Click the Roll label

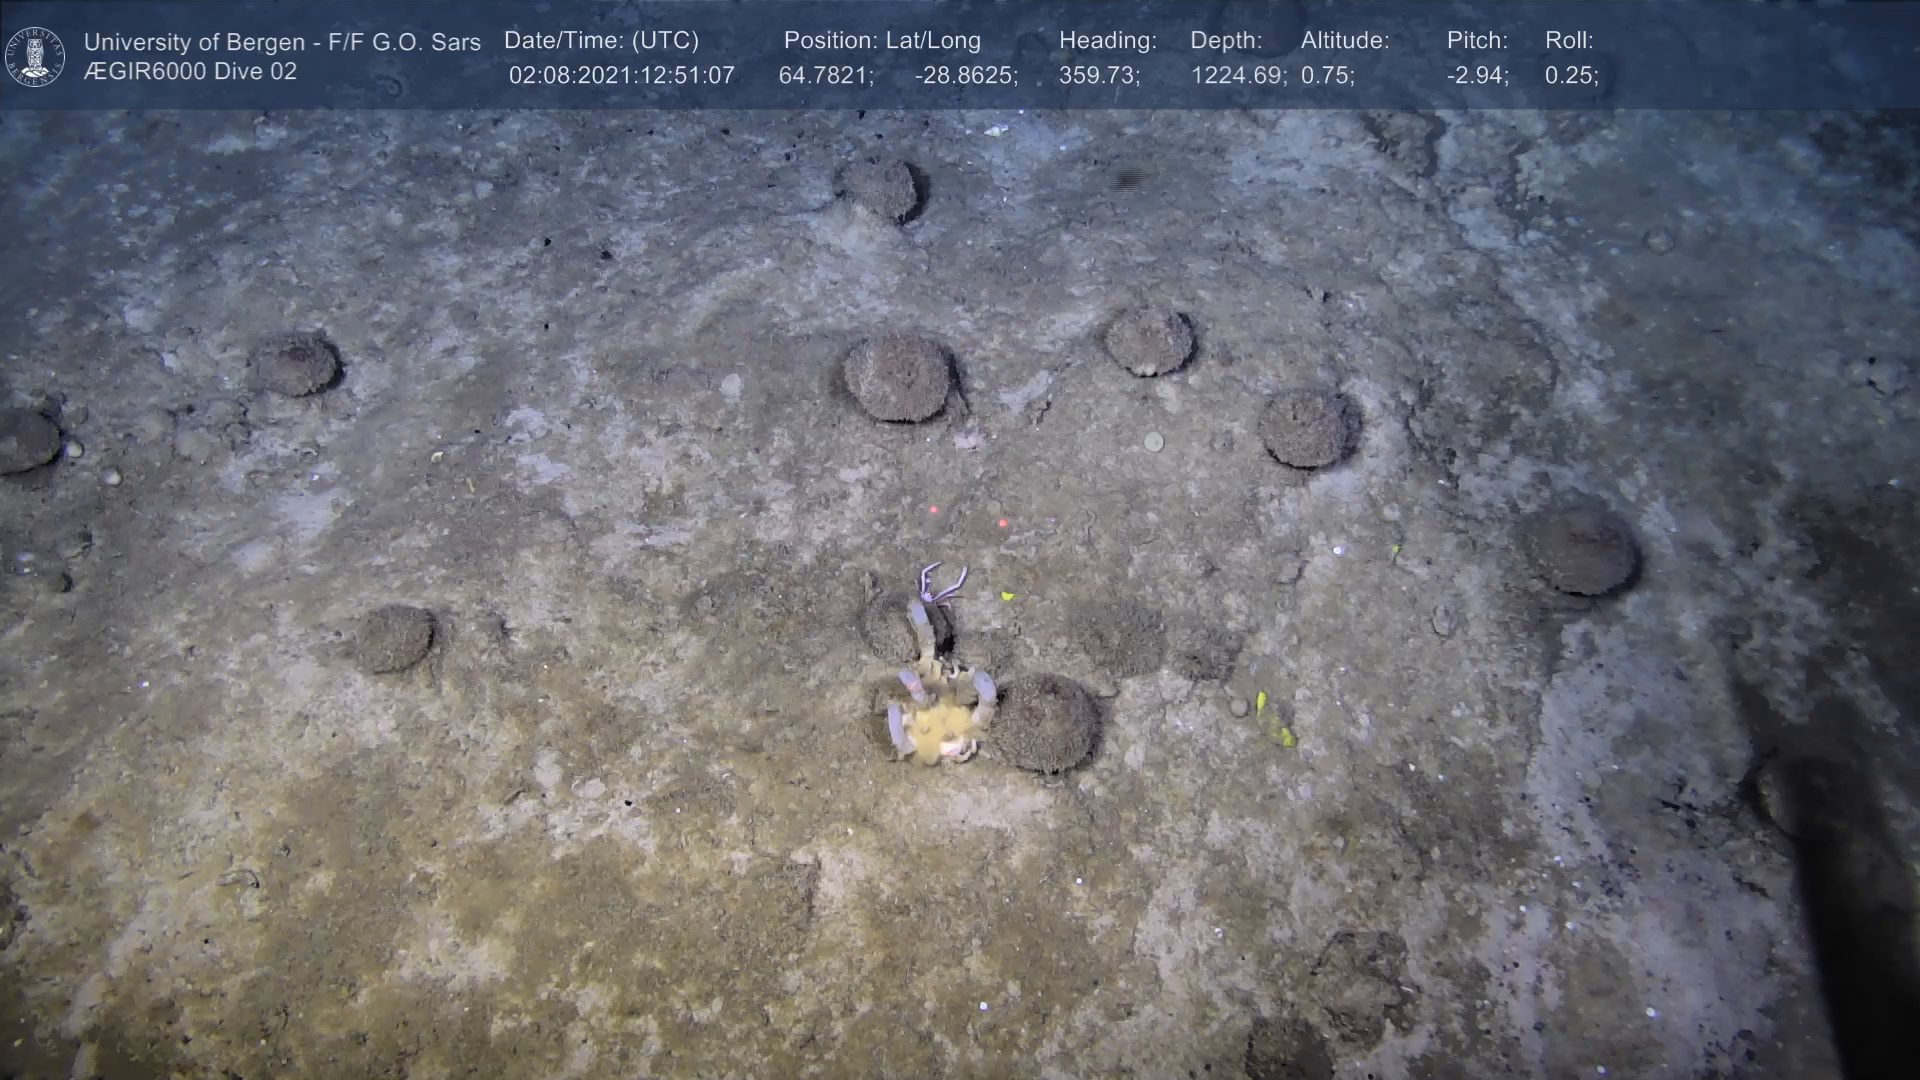click(1569, 41)
